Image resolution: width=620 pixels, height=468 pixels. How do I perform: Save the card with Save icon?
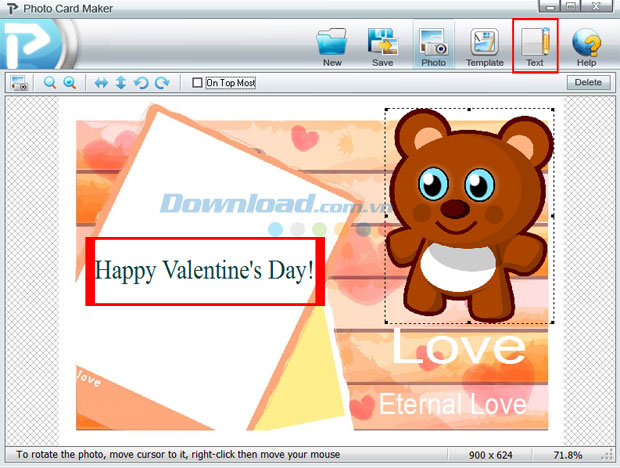coord(382,46)
